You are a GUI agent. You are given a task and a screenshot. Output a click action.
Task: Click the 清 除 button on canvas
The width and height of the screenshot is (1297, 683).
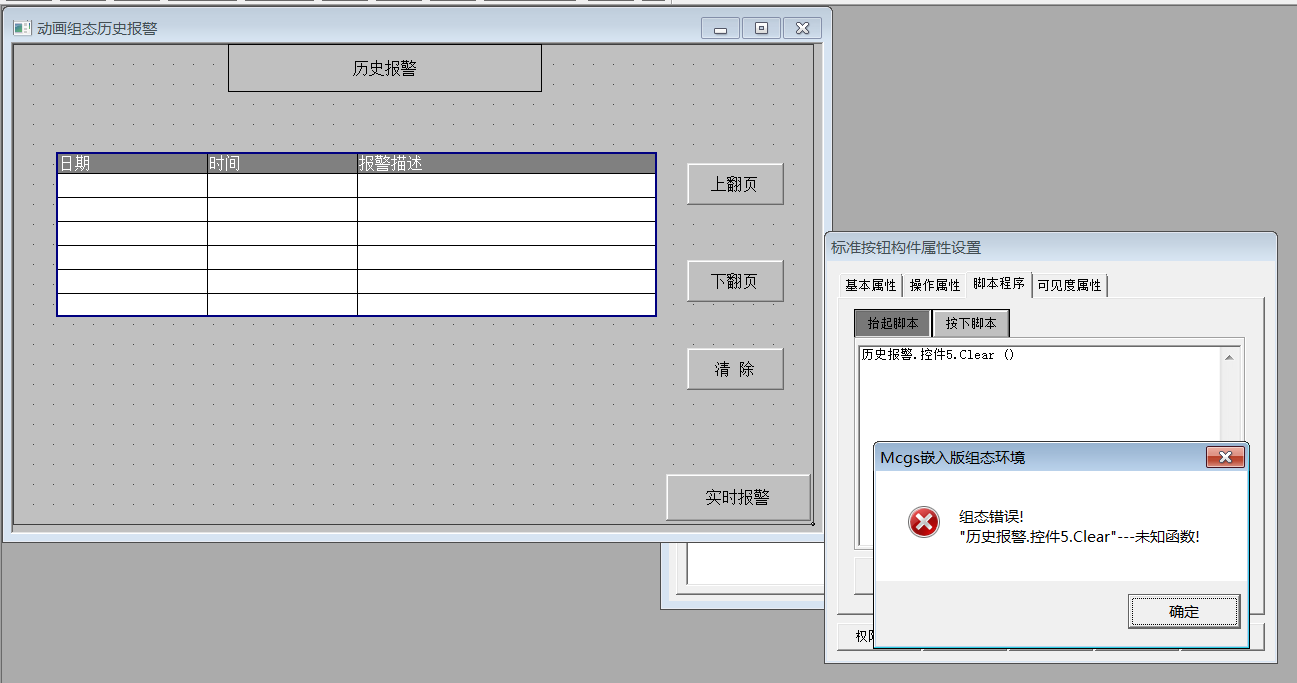click(x=734, y=369)
